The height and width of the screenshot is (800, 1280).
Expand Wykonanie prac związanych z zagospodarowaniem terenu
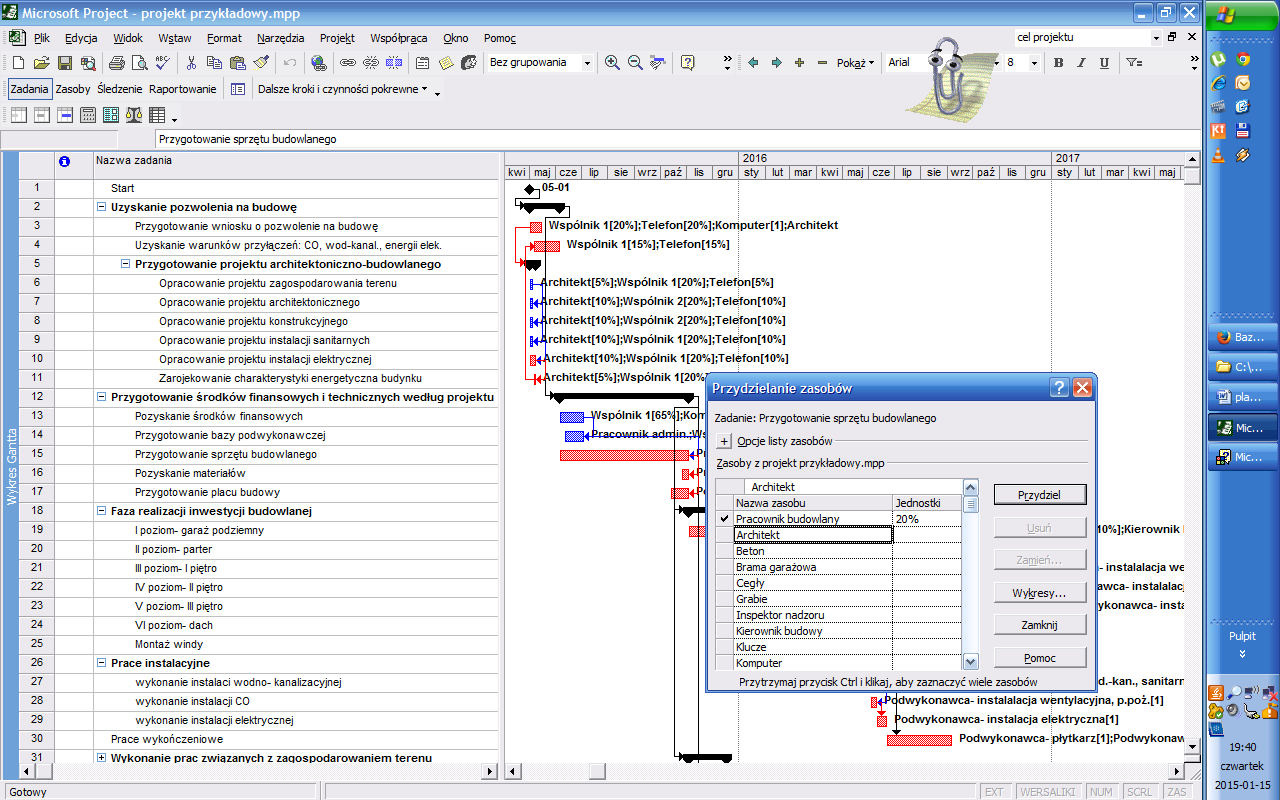pos(102,758)
